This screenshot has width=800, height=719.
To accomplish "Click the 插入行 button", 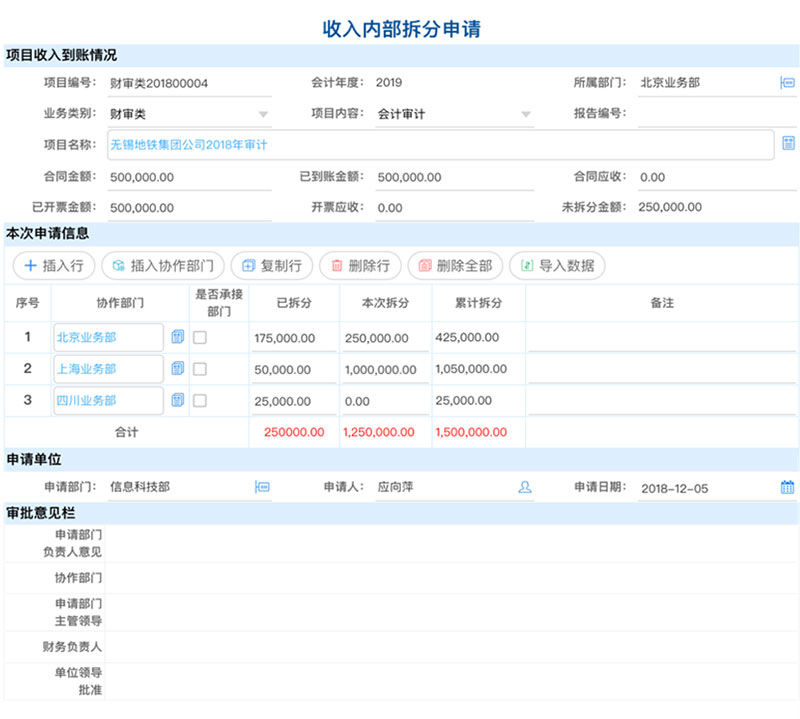I will pyautogui.click(x=54, y=266).
